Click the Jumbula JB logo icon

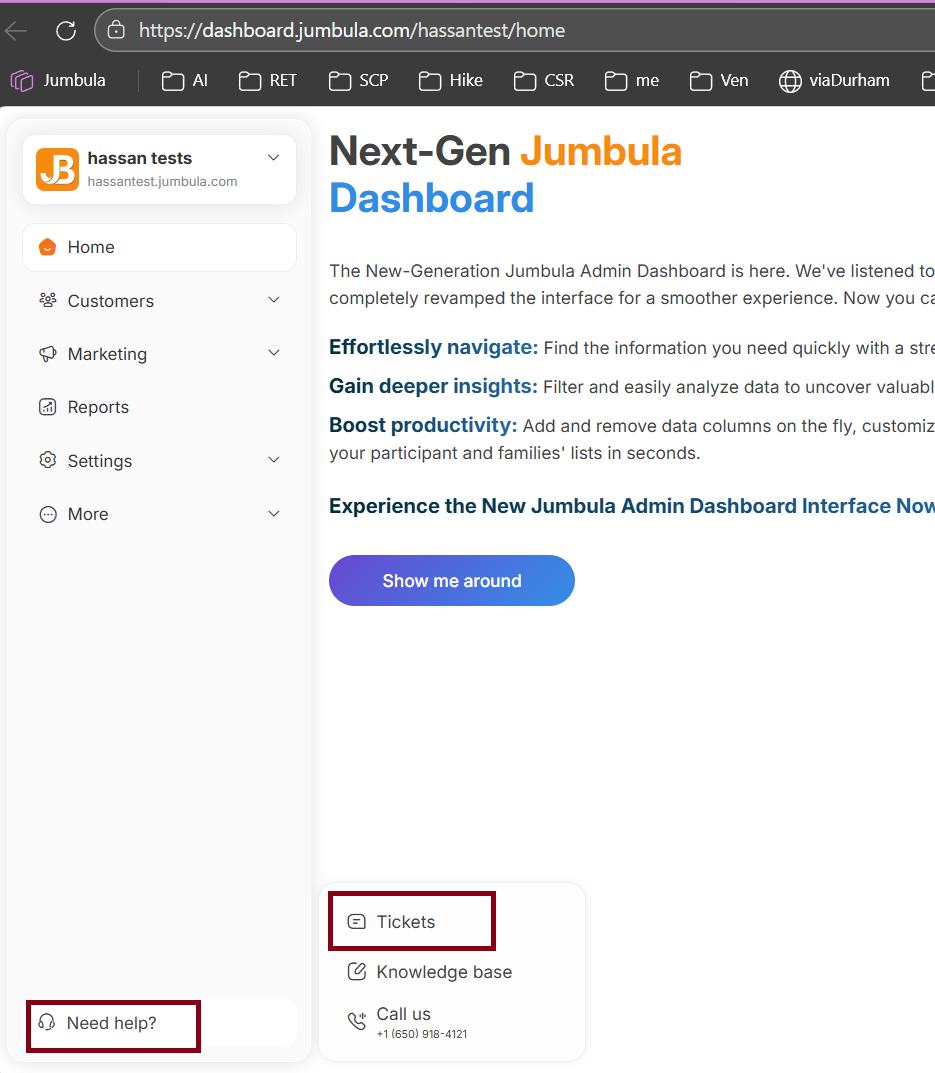(x=57, y=169)
